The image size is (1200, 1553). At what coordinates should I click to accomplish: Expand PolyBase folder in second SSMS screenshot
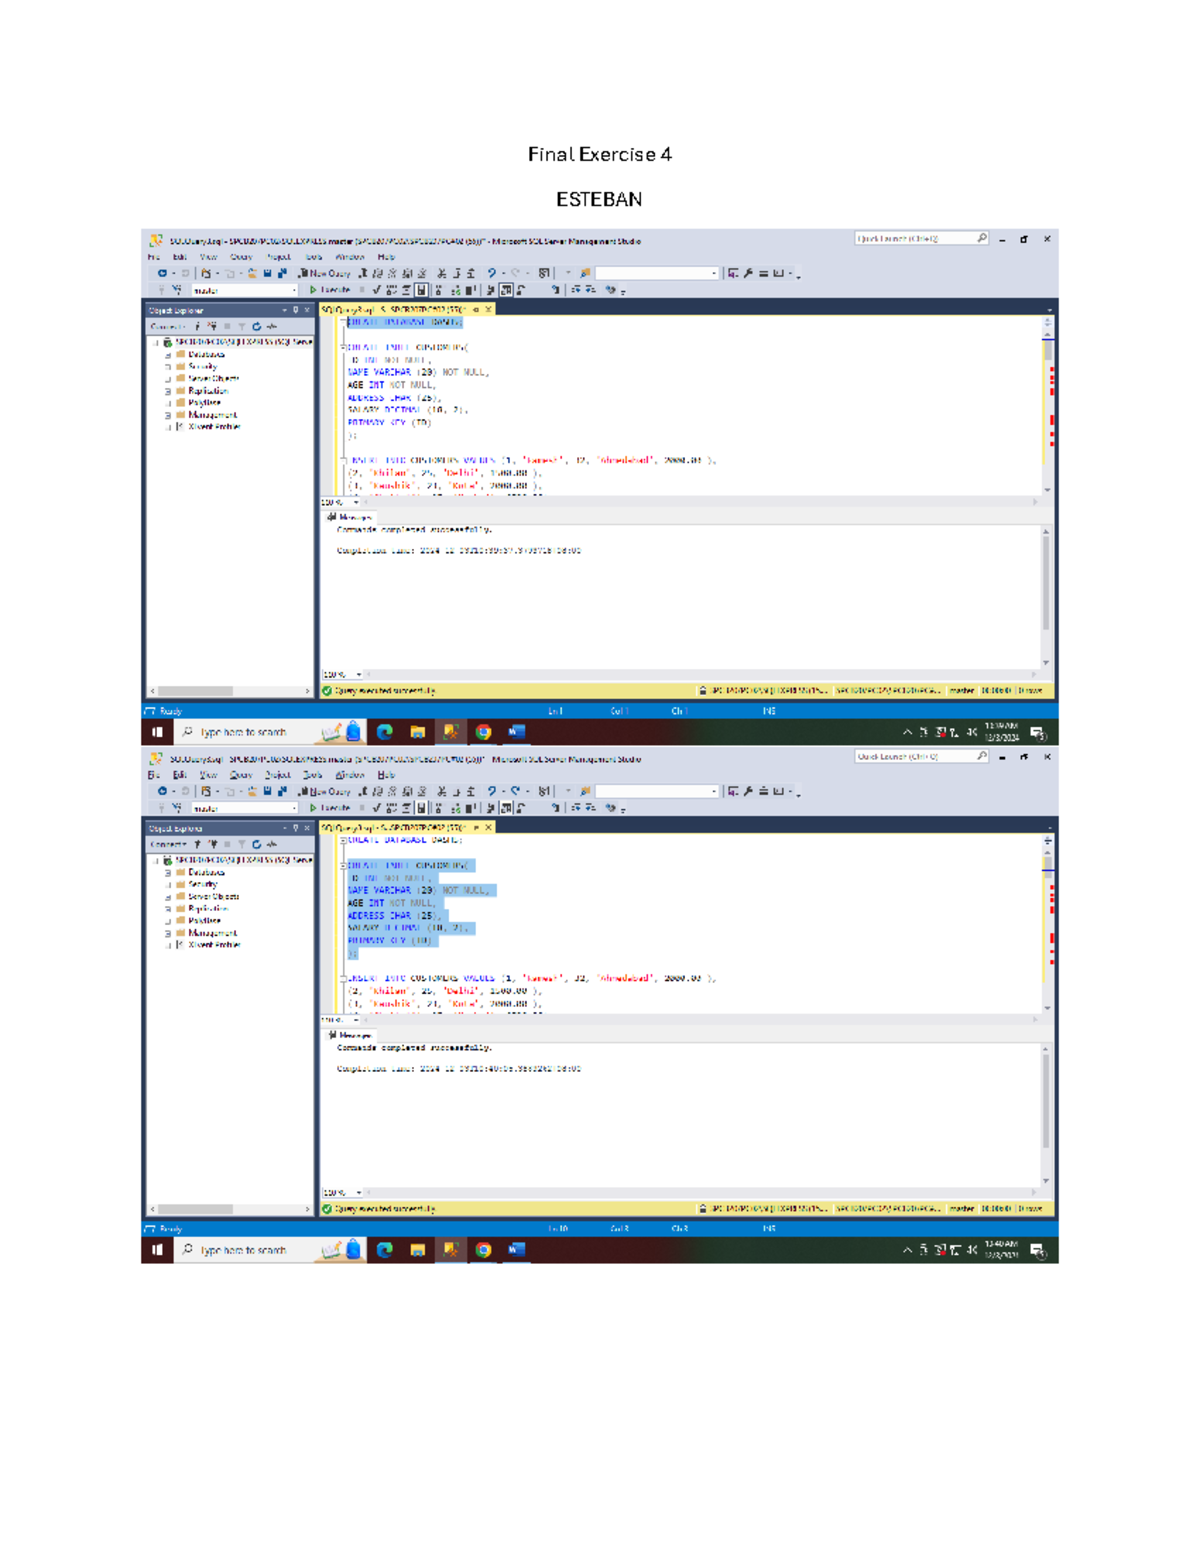click(168, 921)
